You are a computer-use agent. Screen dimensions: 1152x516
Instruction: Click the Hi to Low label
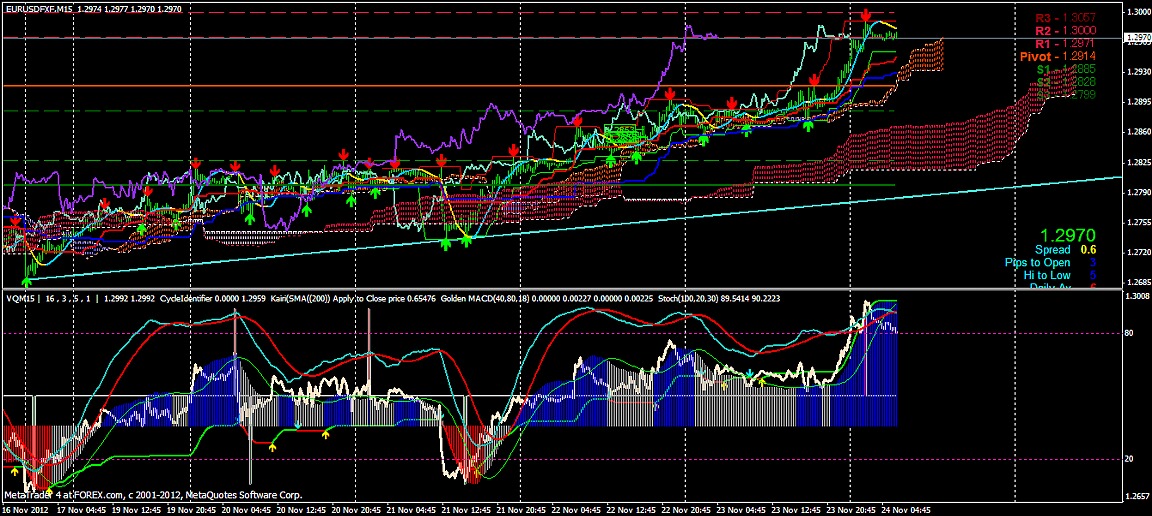pyautogui.click(x=1046, y=275)
